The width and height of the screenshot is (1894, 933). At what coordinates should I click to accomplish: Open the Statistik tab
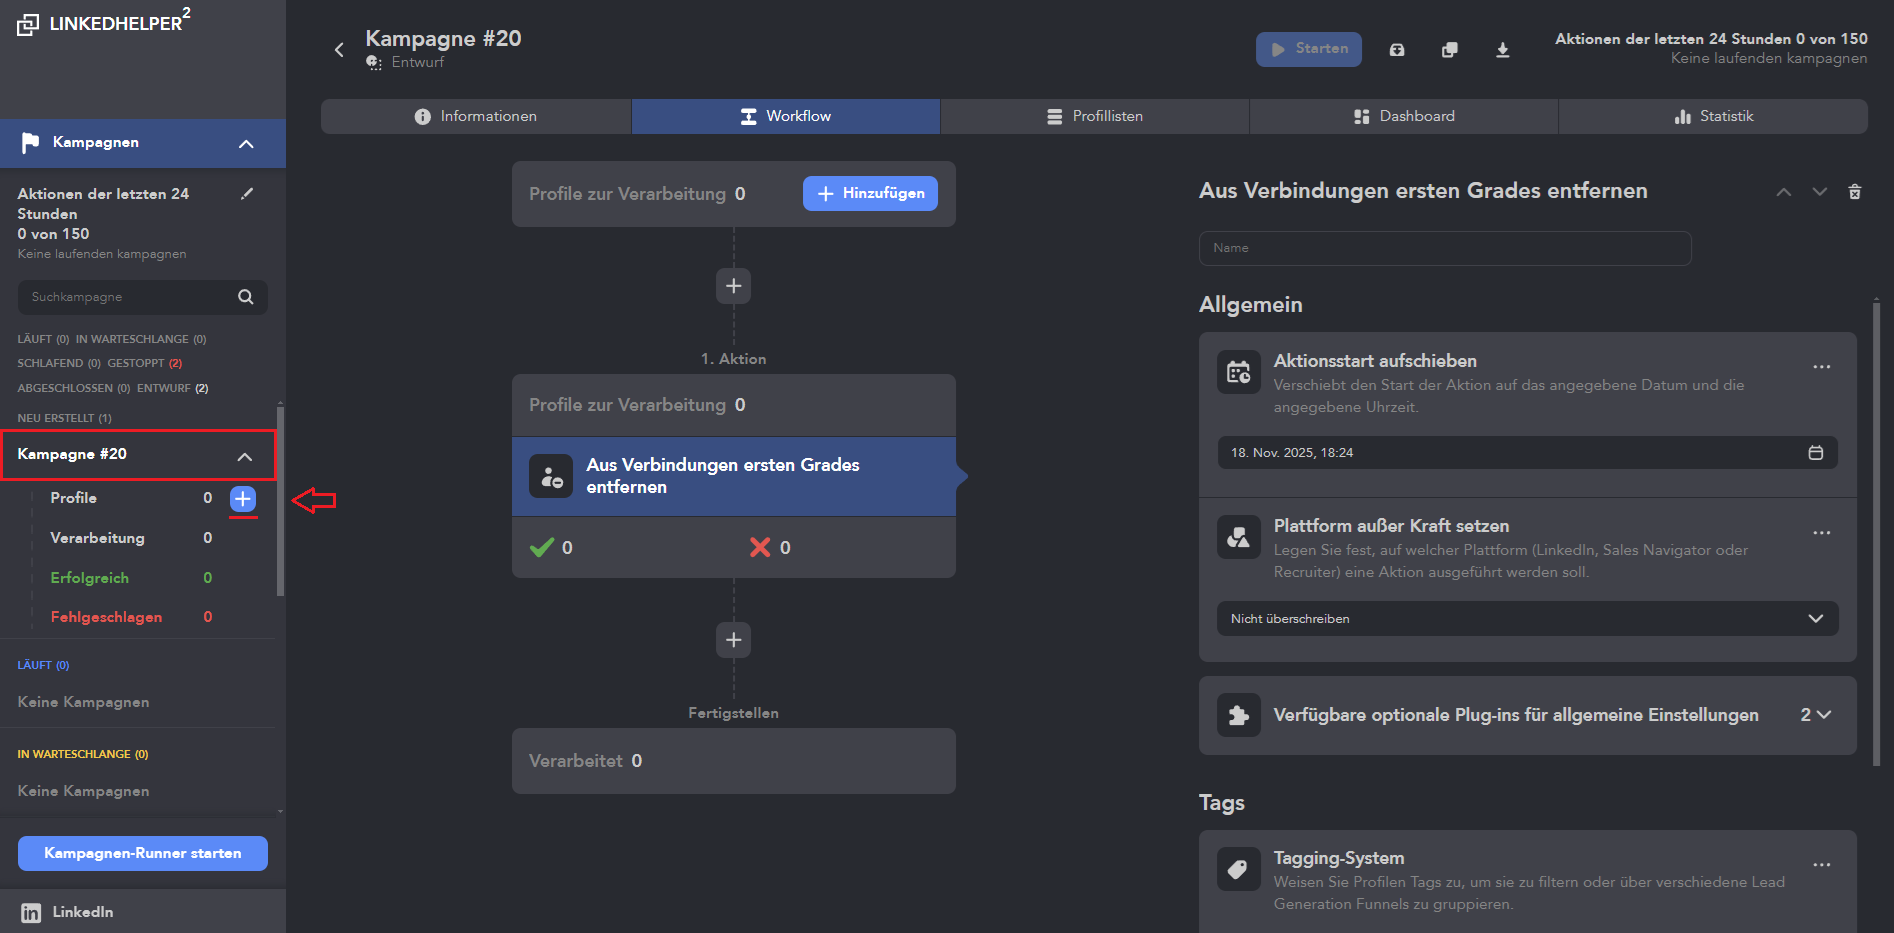pyautogui.click(x=1712, y=116)
